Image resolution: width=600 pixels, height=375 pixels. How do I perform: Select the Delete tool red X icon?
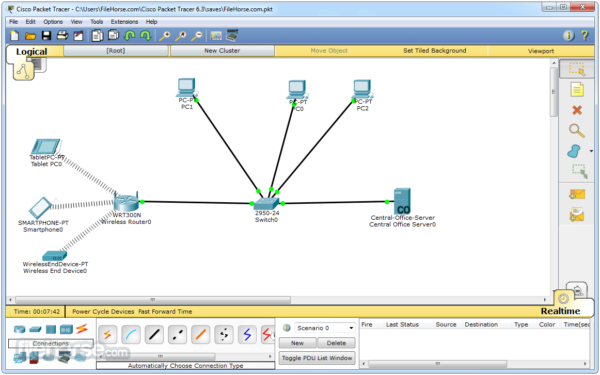[577, 110]
